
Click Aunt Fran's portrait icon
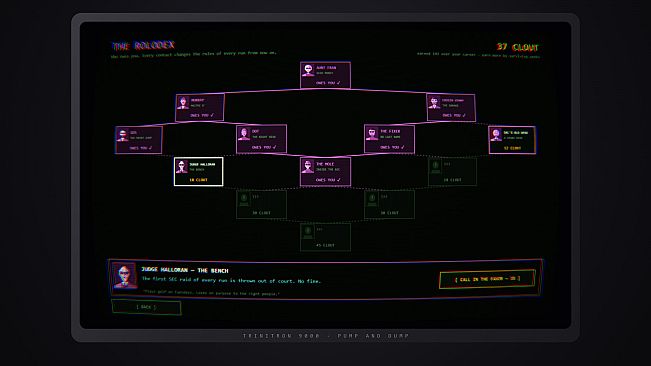pyautogui.click(x=308, y=70)
